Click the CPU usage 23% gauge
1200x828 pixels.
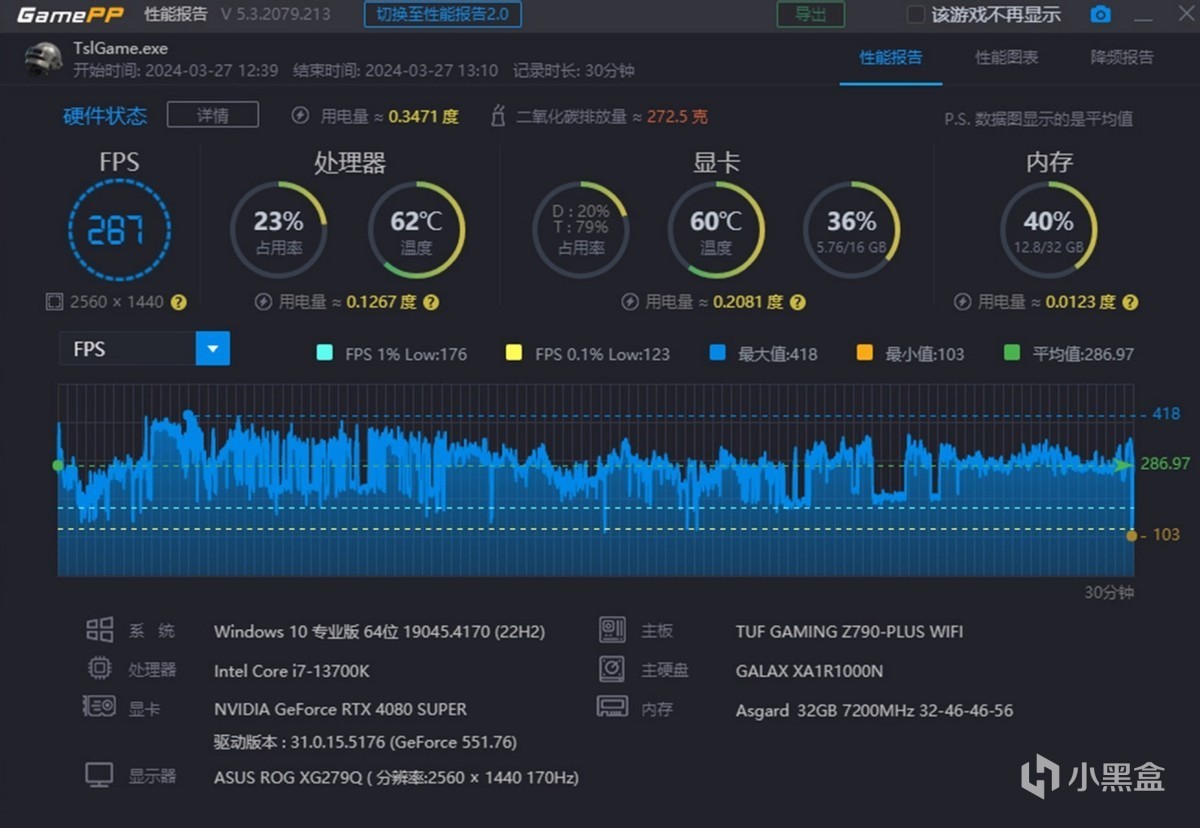tap(279, 230)
